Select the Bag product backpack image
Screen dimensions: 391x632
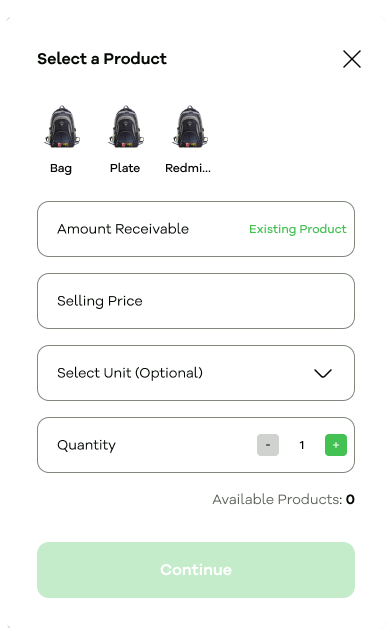pyautogui.click(x=62, y=127)
